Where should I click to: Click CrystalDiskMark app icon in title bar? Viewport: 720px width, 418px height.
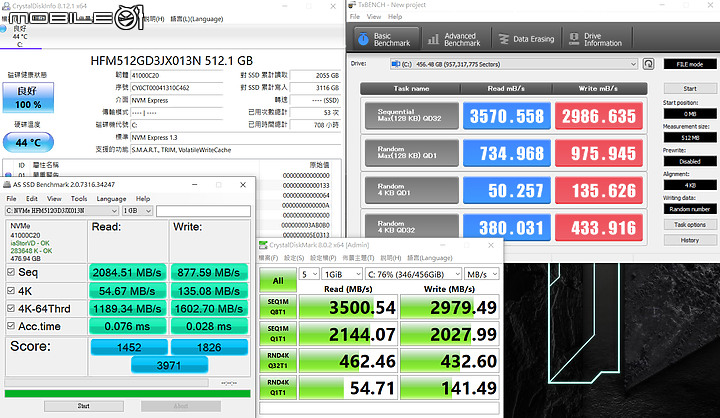pos(263,245)
